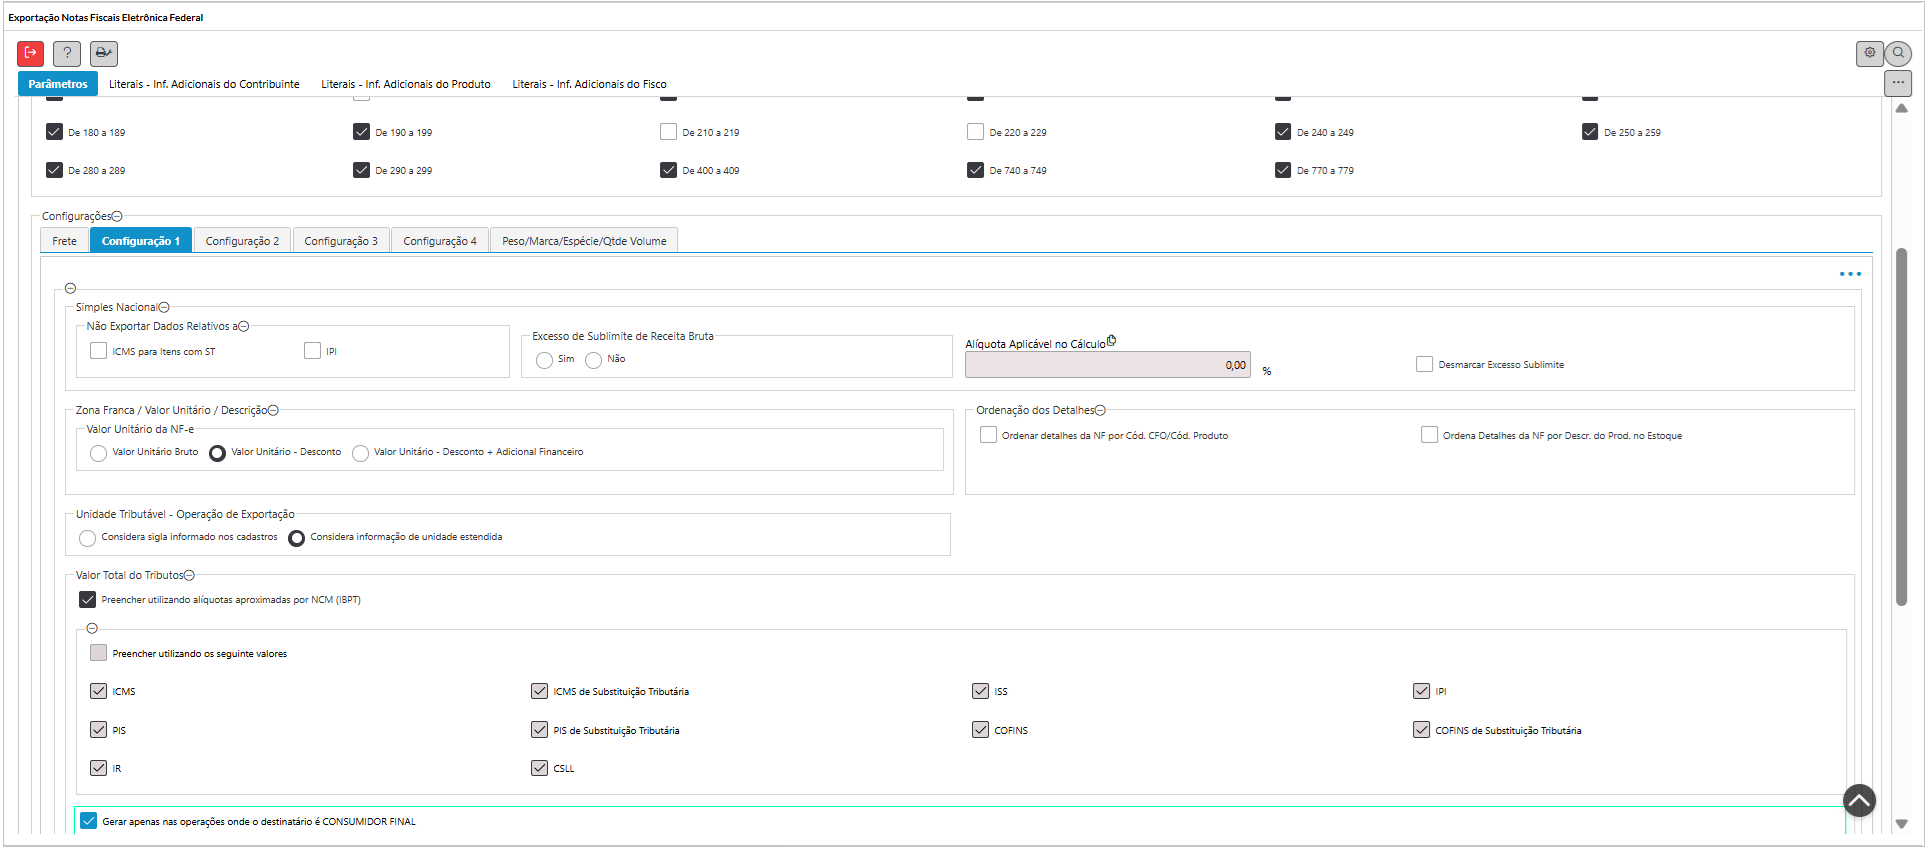Image resolution: width=1927 pixels, height=847 pixels.
Task: Collapse the Valor Total do Tributos group
Action: (x=189, y=576)
